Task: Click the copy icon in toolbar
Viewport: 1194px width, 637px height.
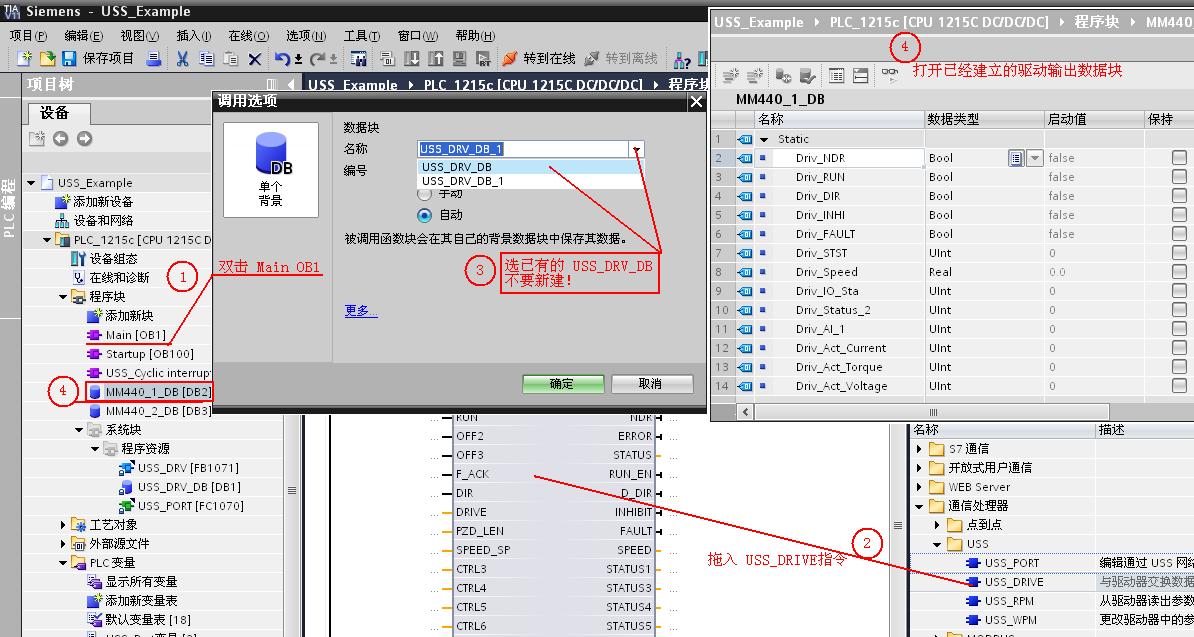Action: [x=206, y=59]
